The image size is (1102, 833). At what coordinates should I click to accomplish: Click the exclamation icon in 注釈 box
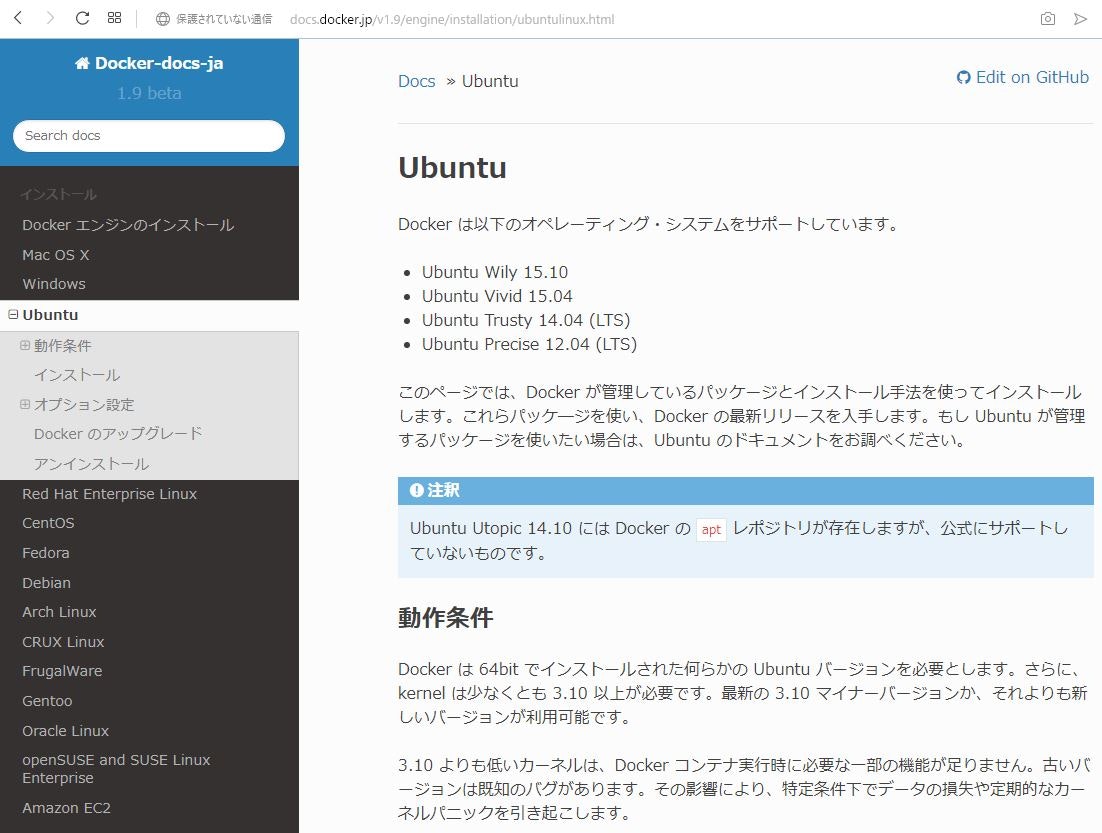point(416,490)
